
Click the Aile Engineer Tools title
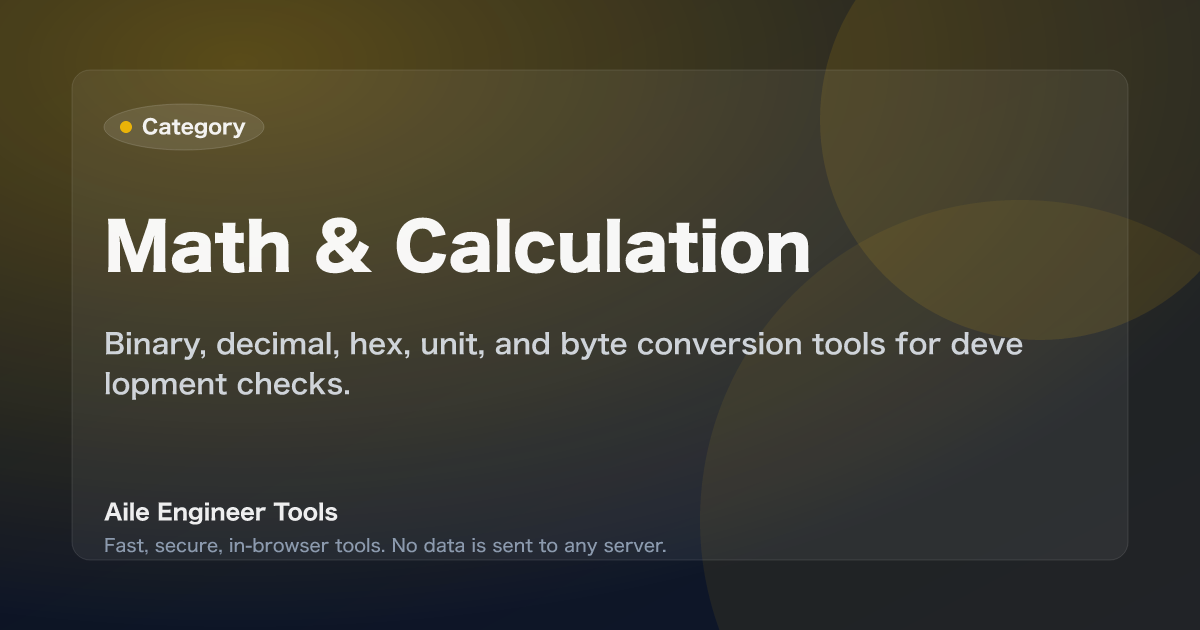pyautogui.click(x=221, y=513)
